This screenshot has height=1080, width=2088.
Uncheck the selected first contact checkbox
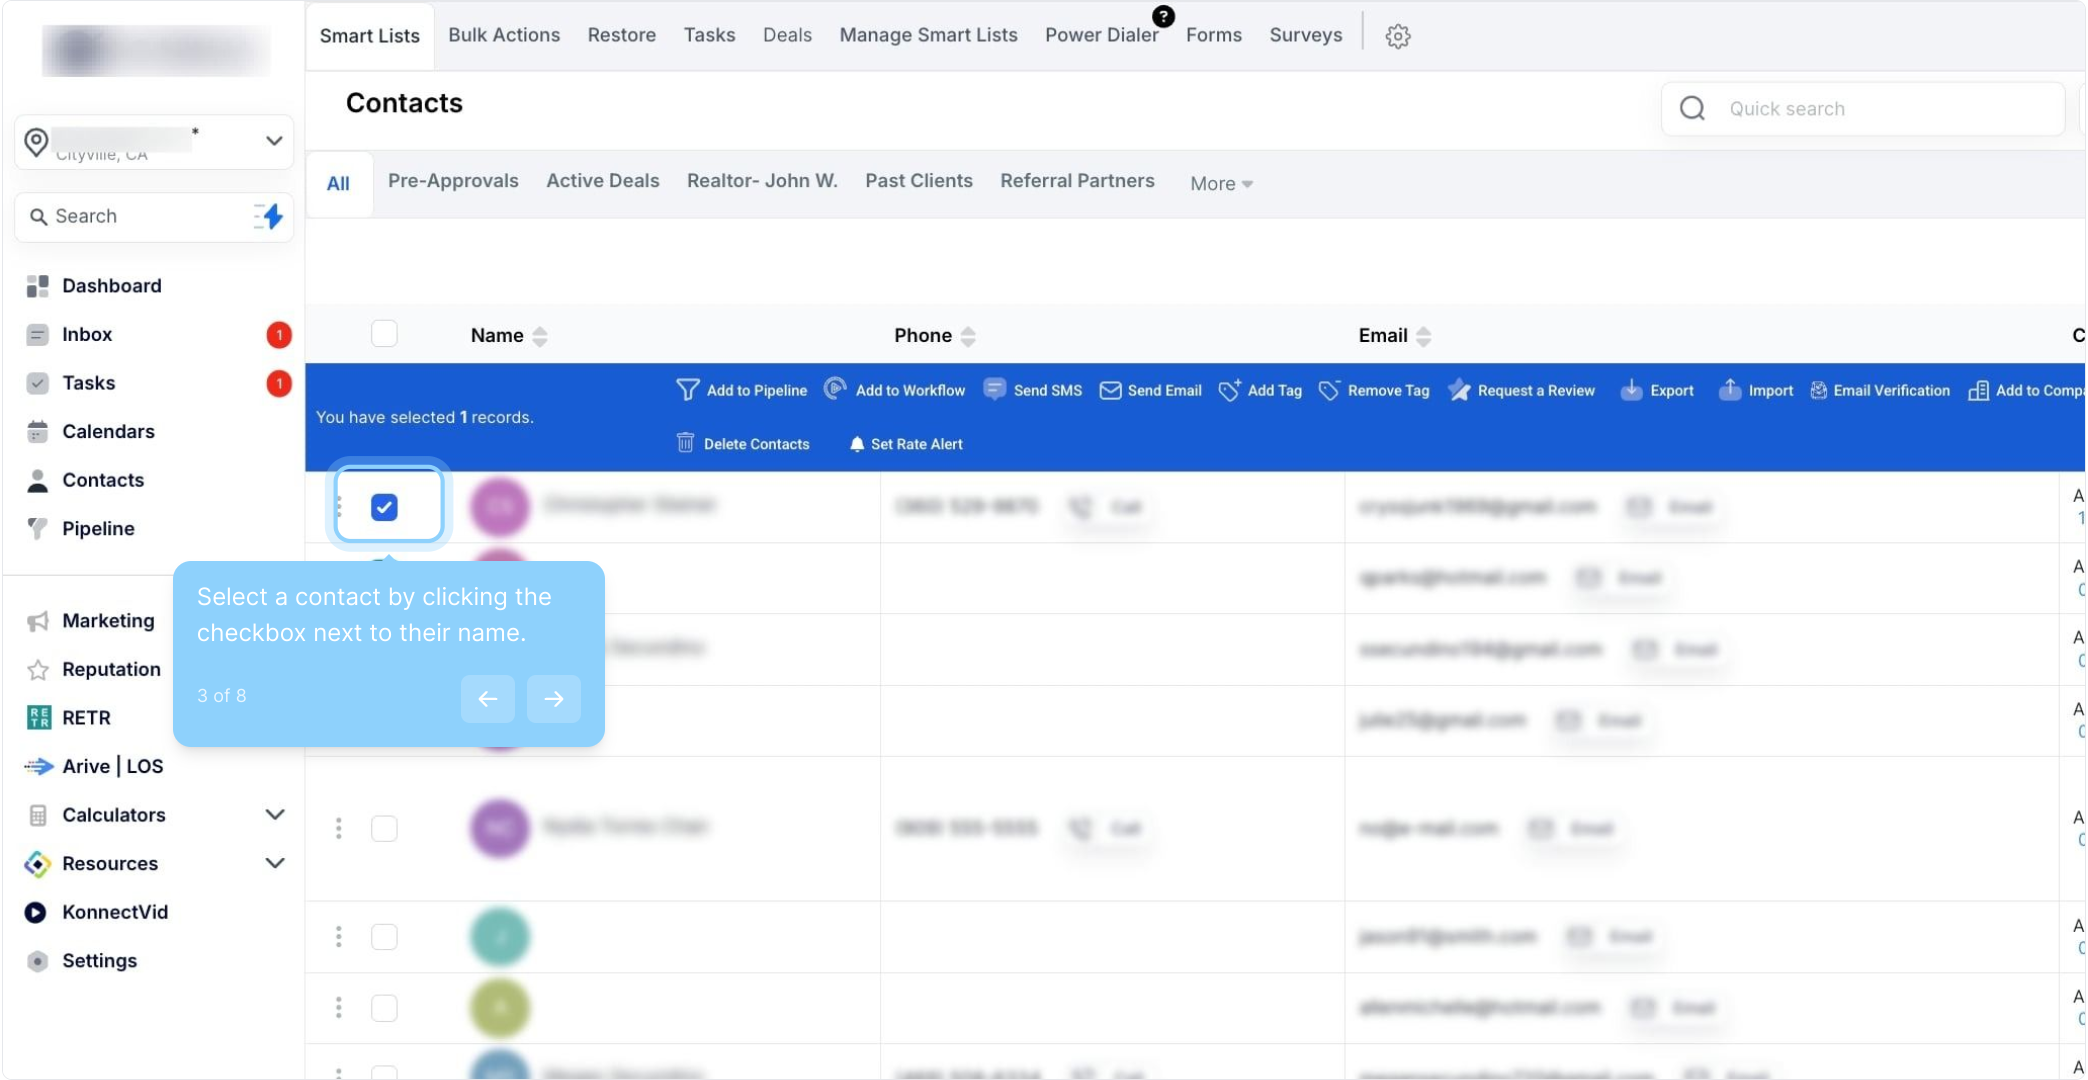pyautogui.click(x=384, y=507)
